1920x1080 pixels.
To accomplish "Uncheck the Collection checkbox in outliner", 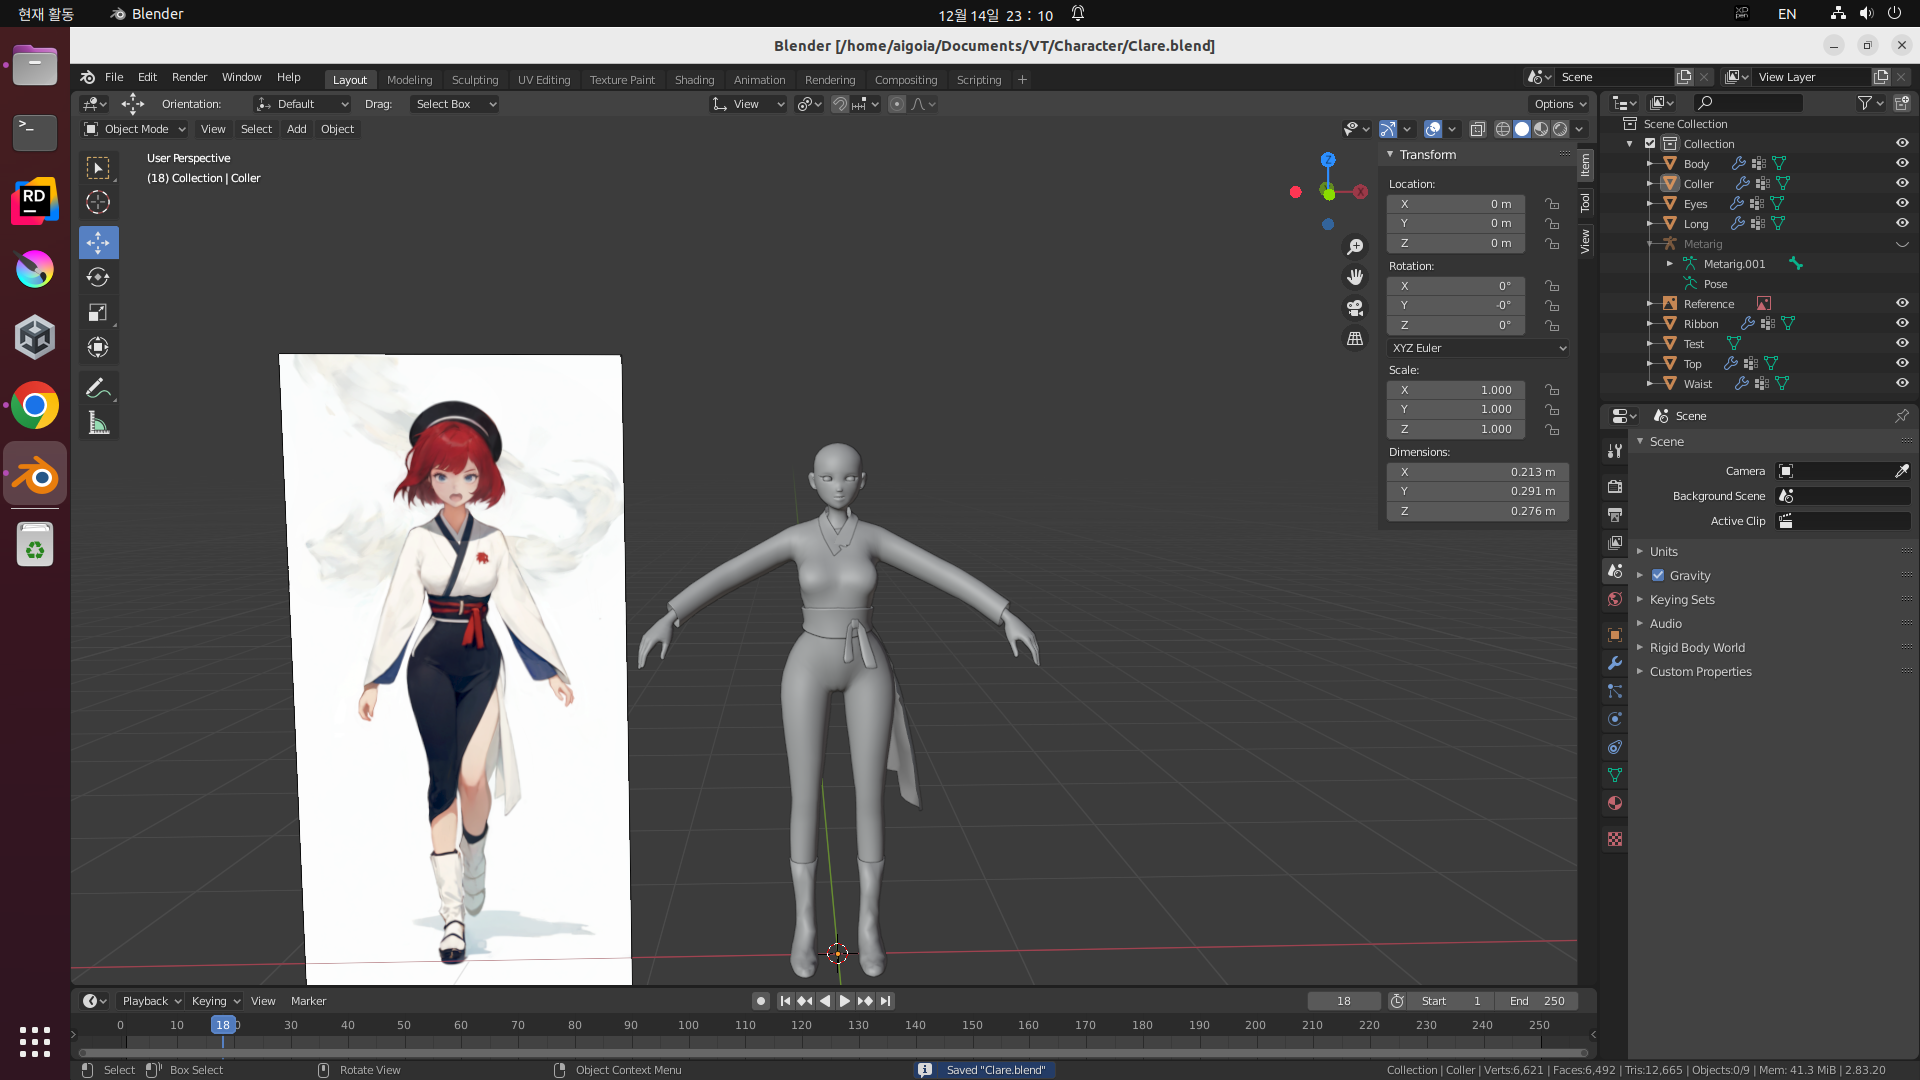I will pos(1650,143).
